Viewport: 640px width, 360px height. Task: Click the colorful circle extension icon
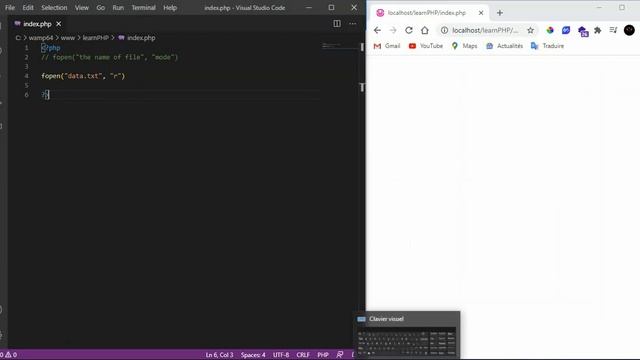[x=550, y=30]
